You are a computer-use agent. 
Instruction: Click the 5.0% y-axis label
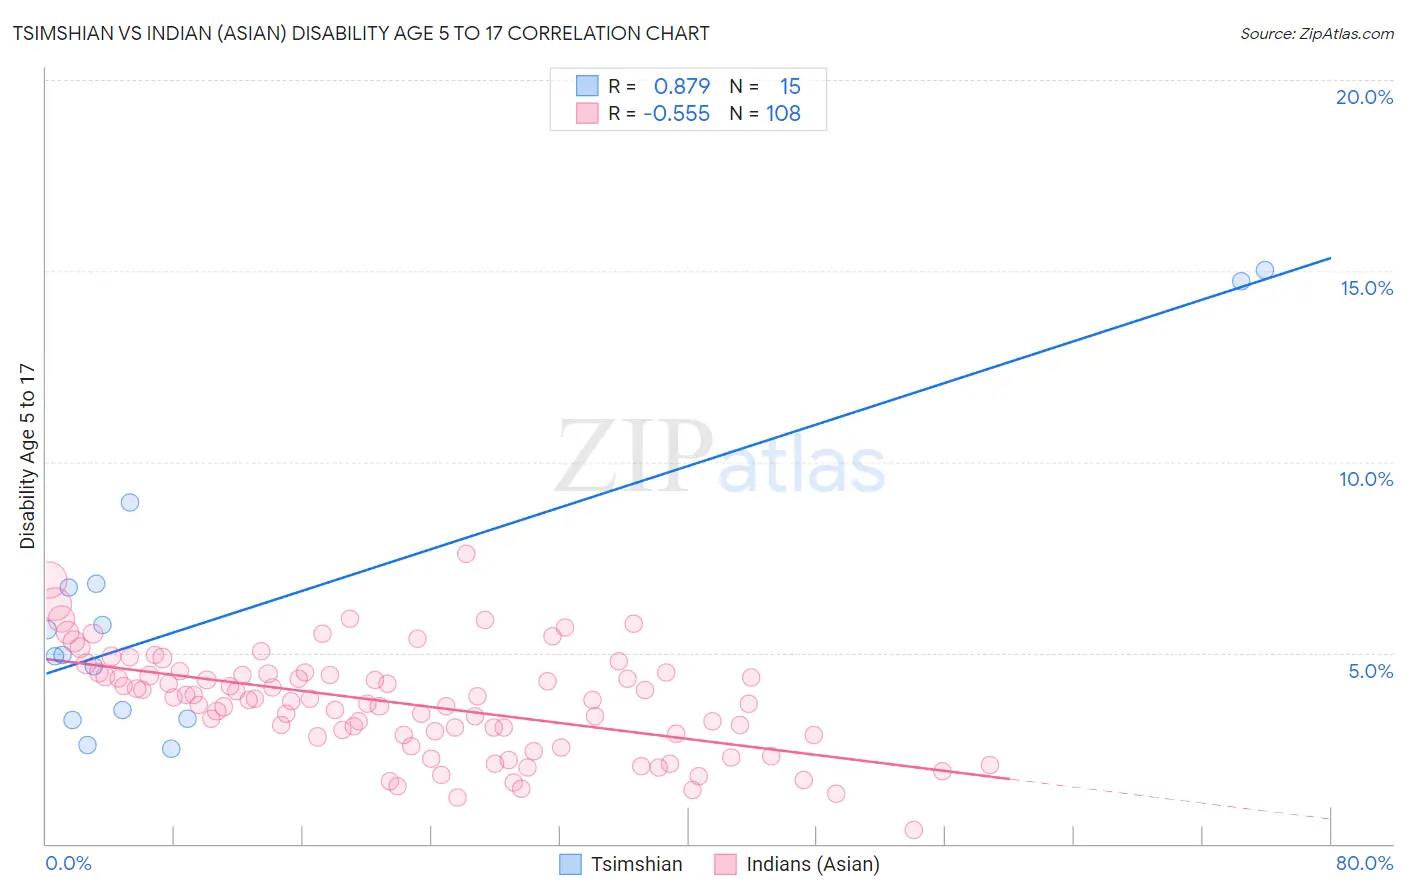coord(1370,671)
